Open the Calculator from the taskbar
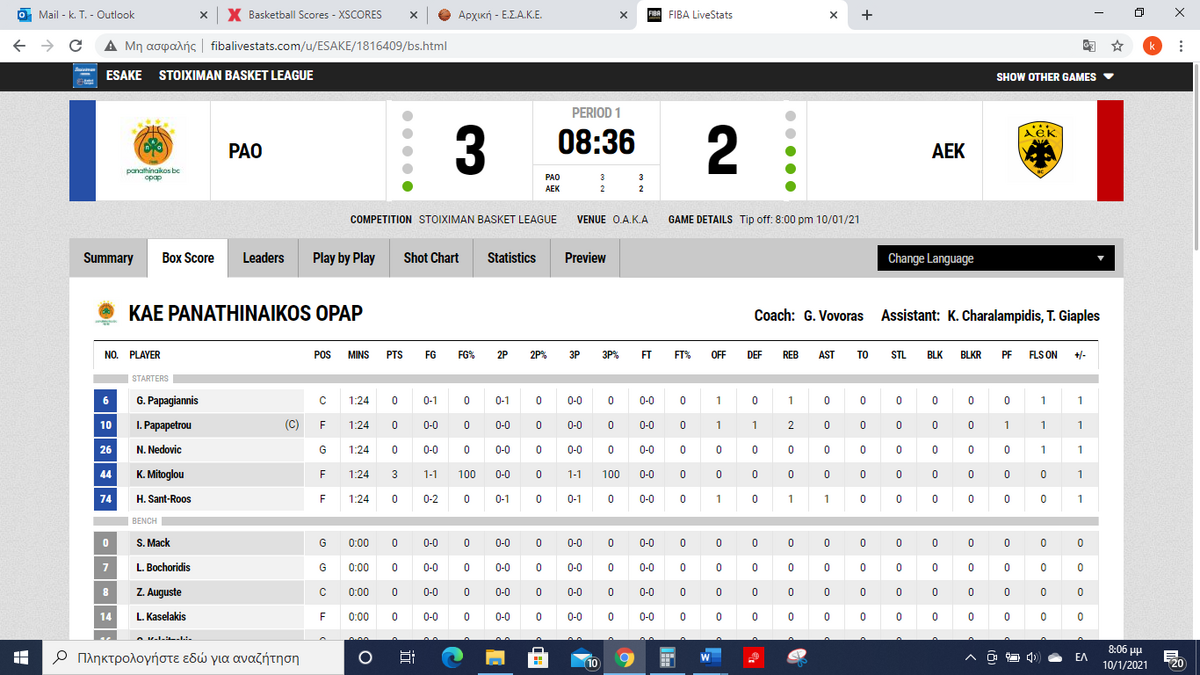Image resolution: width=1200 pixels, height=675 pixels. (667, 657)
